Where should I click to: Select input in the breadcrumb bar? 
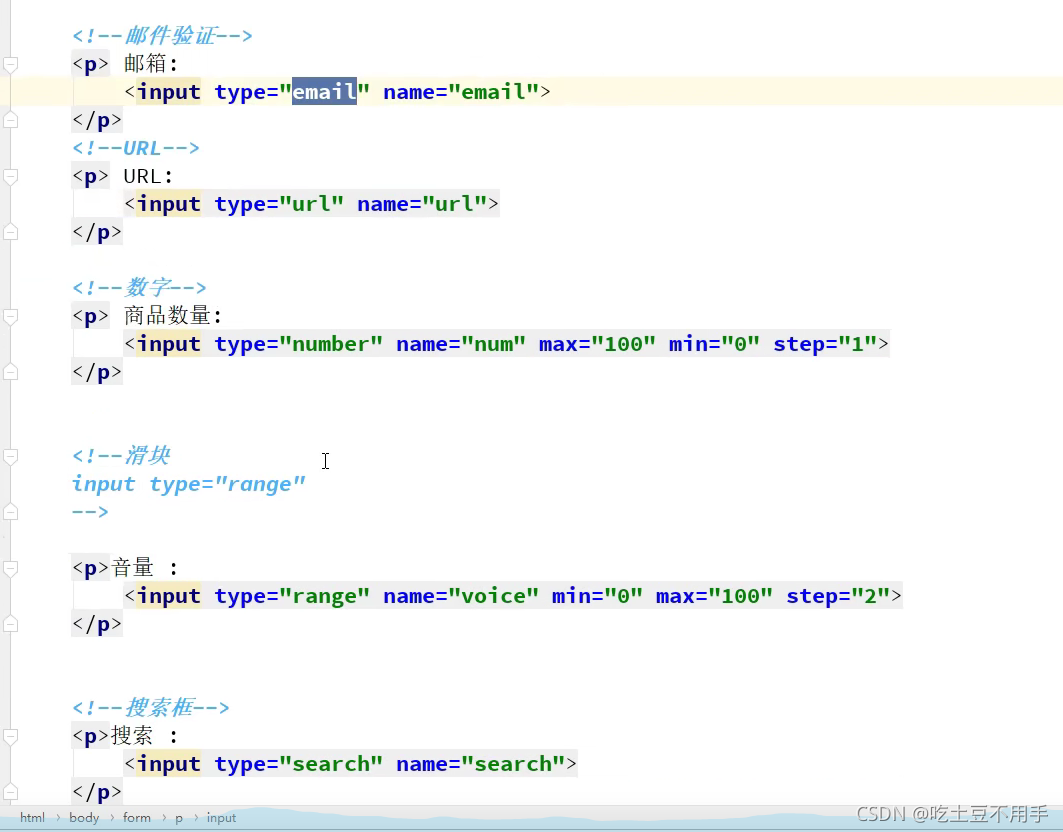point(221,818)
